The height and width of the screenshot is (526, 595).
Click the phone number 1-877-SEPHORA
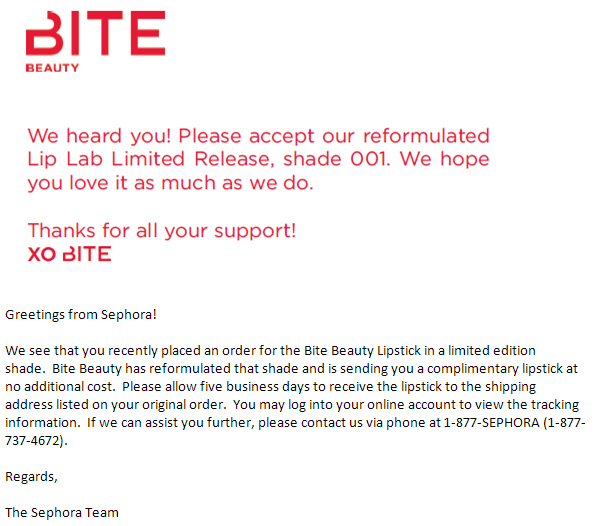(x=491, y=422)
